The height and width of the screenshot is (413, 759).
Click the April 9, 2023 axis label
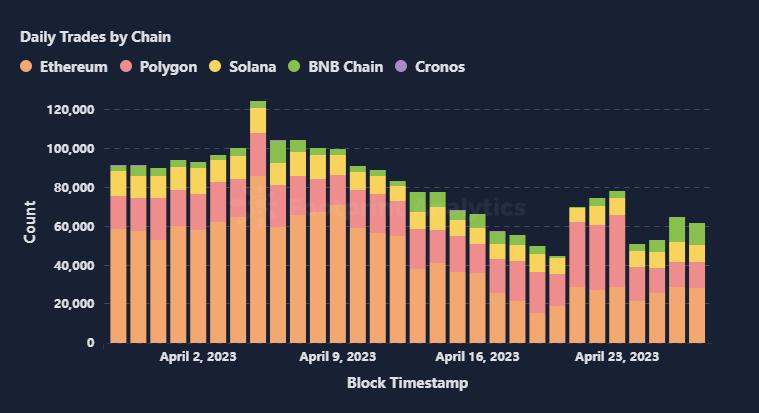click(x=337, y=357)
